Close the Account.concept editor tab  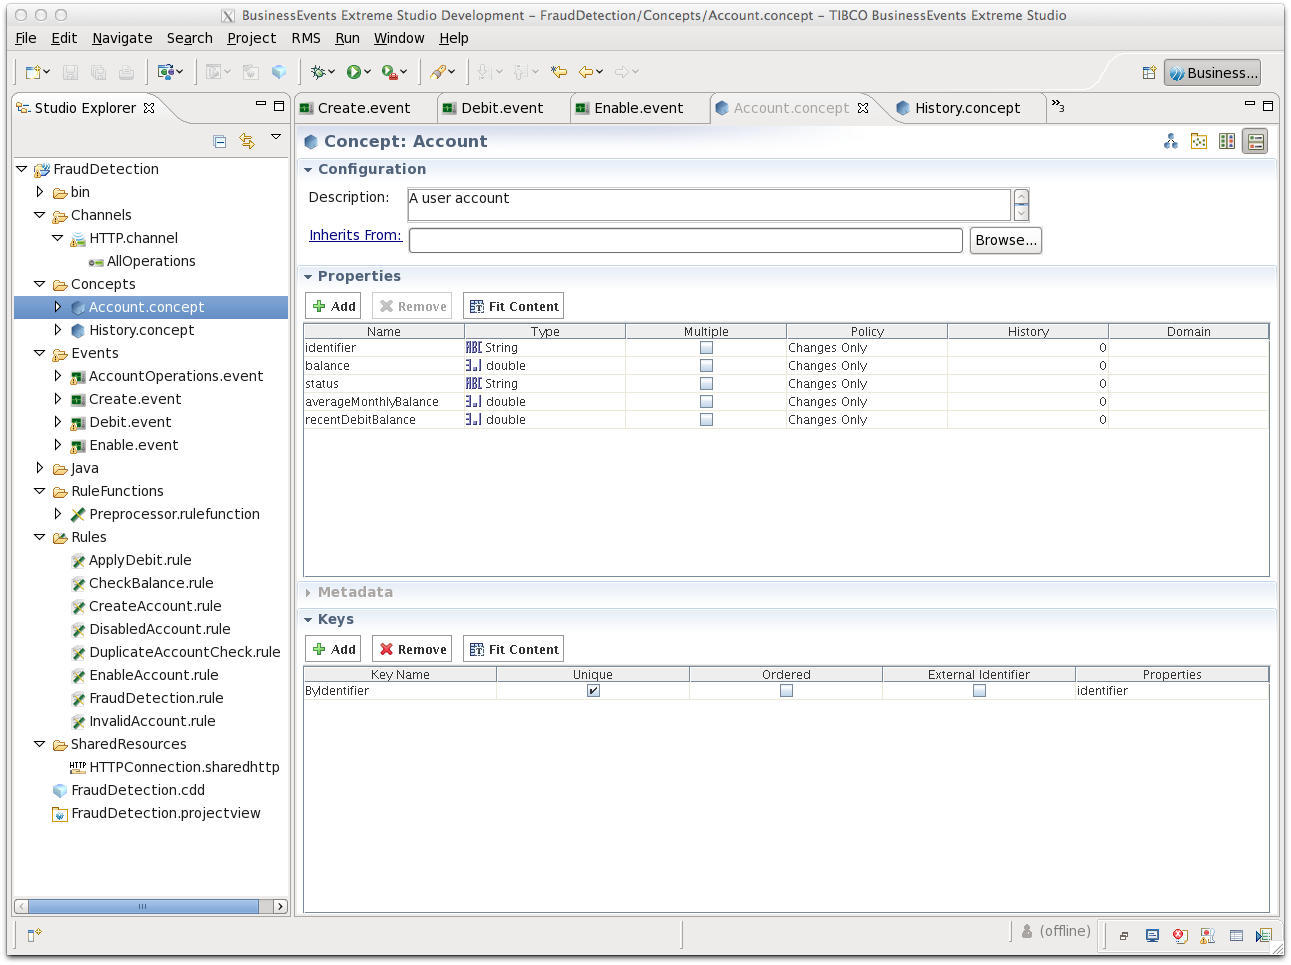[863, 108]
